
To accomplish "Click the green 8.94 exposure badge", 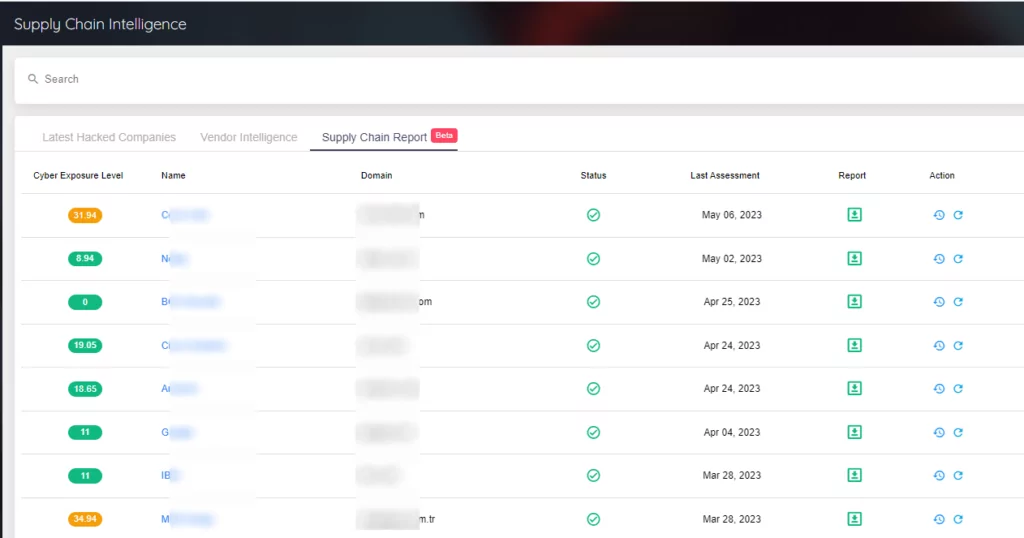I will click(x=85, y=259).
